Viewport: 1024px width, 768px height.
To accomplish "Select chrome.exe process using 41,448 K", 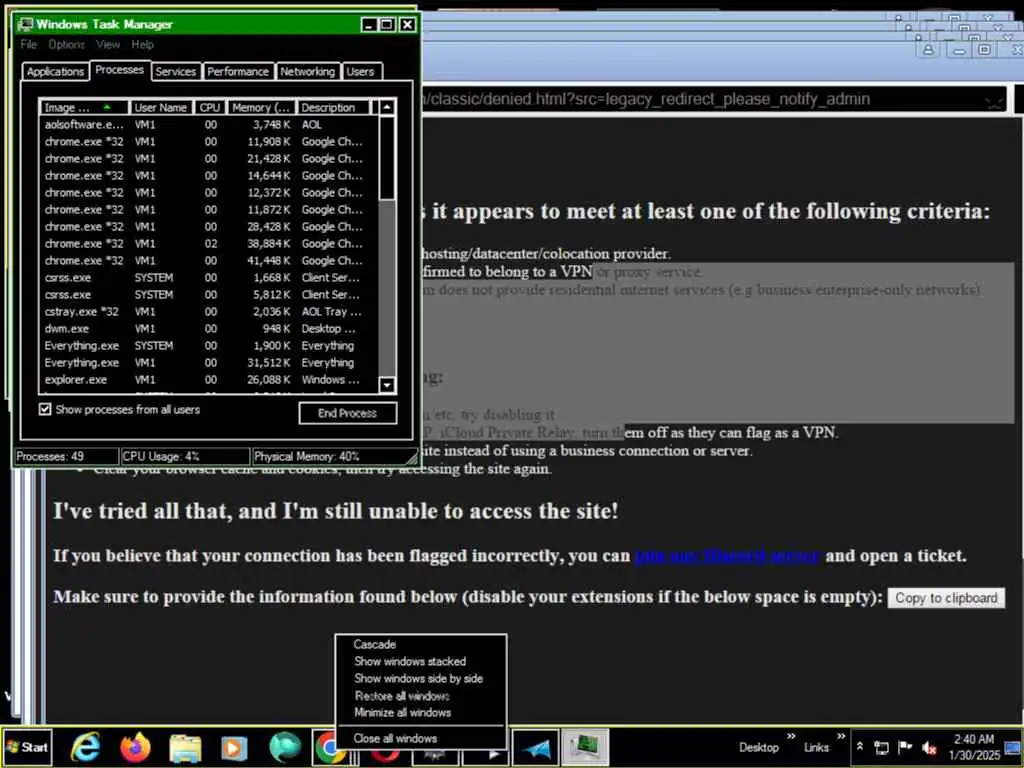I will coord(208,261).
